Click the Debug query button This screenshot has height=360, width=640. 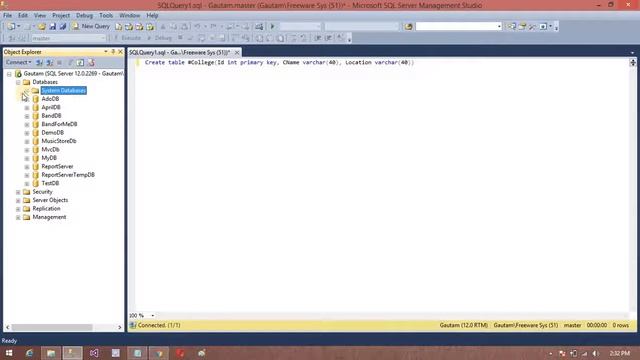pos(160,38)
